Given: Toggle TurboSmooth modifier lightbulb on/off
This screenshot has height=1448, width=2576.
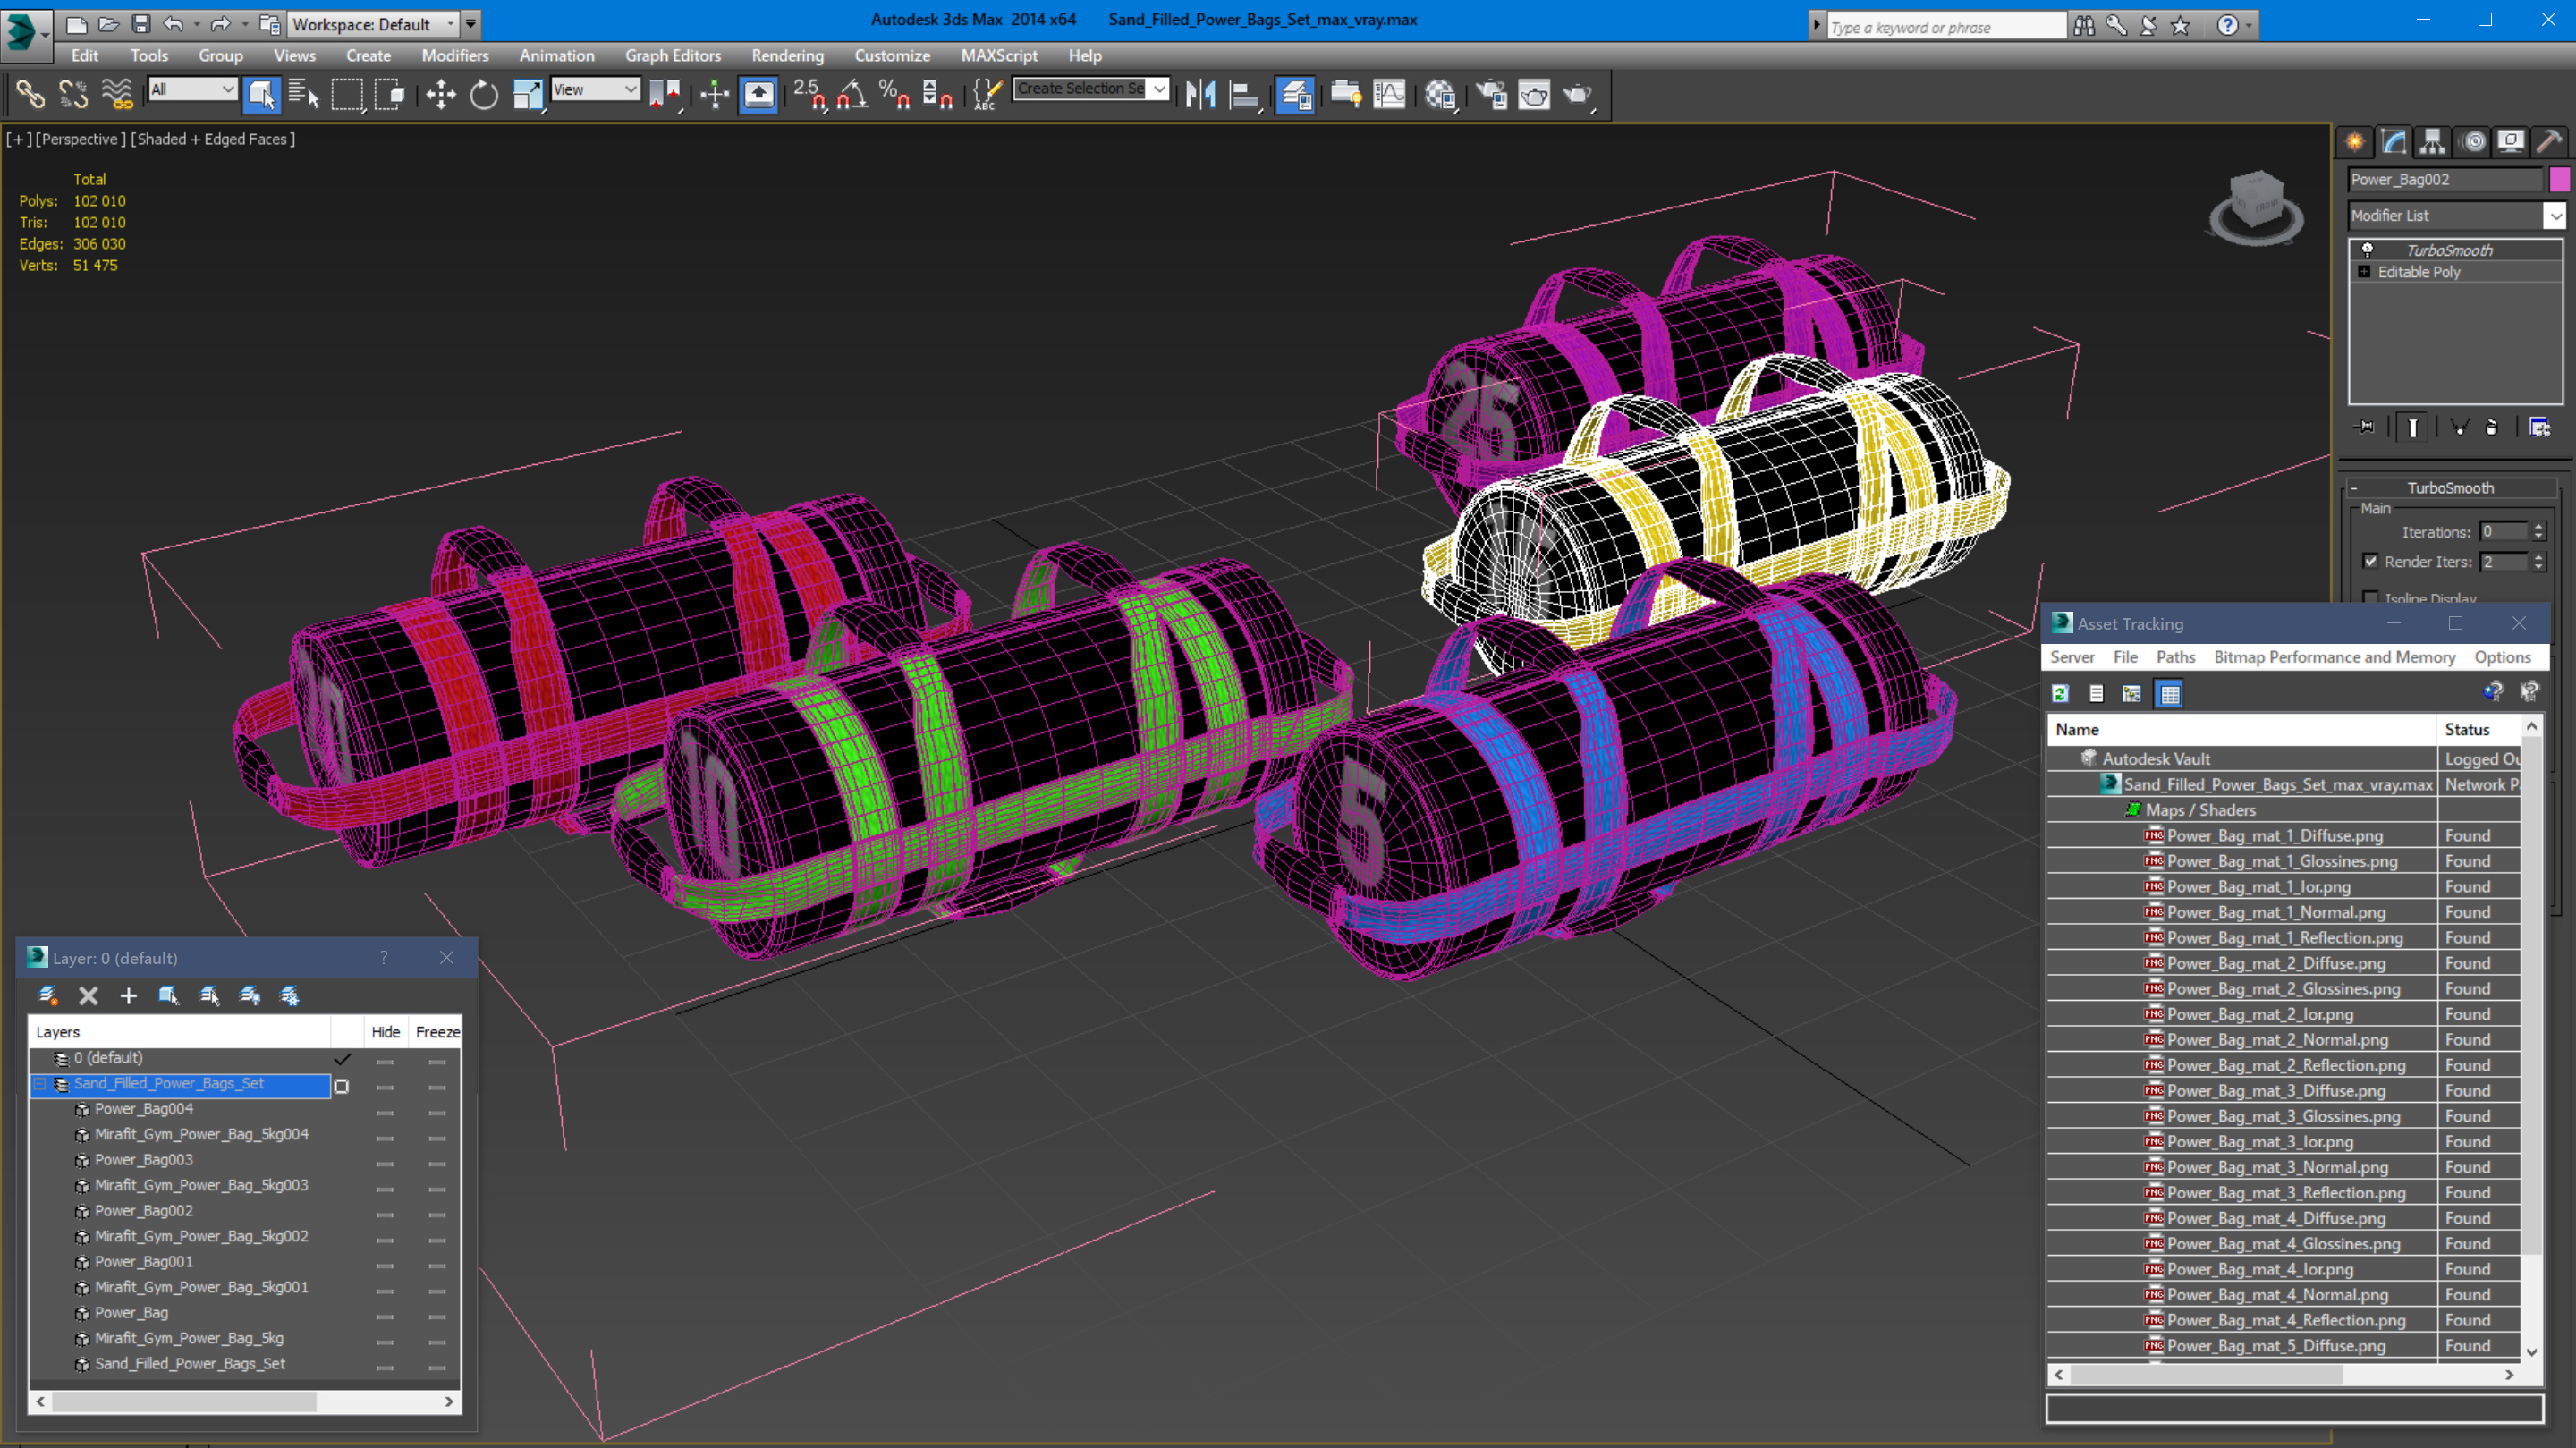Looking at the screenshot, I should pos(2368,250).
